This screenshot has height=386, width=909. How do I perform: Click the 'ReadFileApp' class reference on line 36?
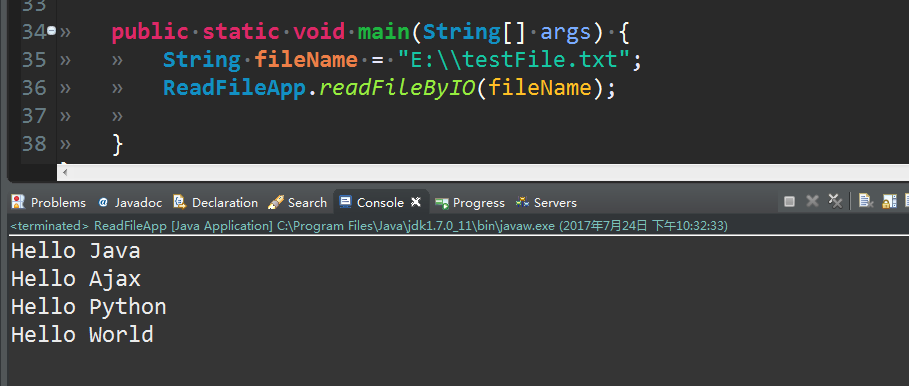tap(234, 88)
